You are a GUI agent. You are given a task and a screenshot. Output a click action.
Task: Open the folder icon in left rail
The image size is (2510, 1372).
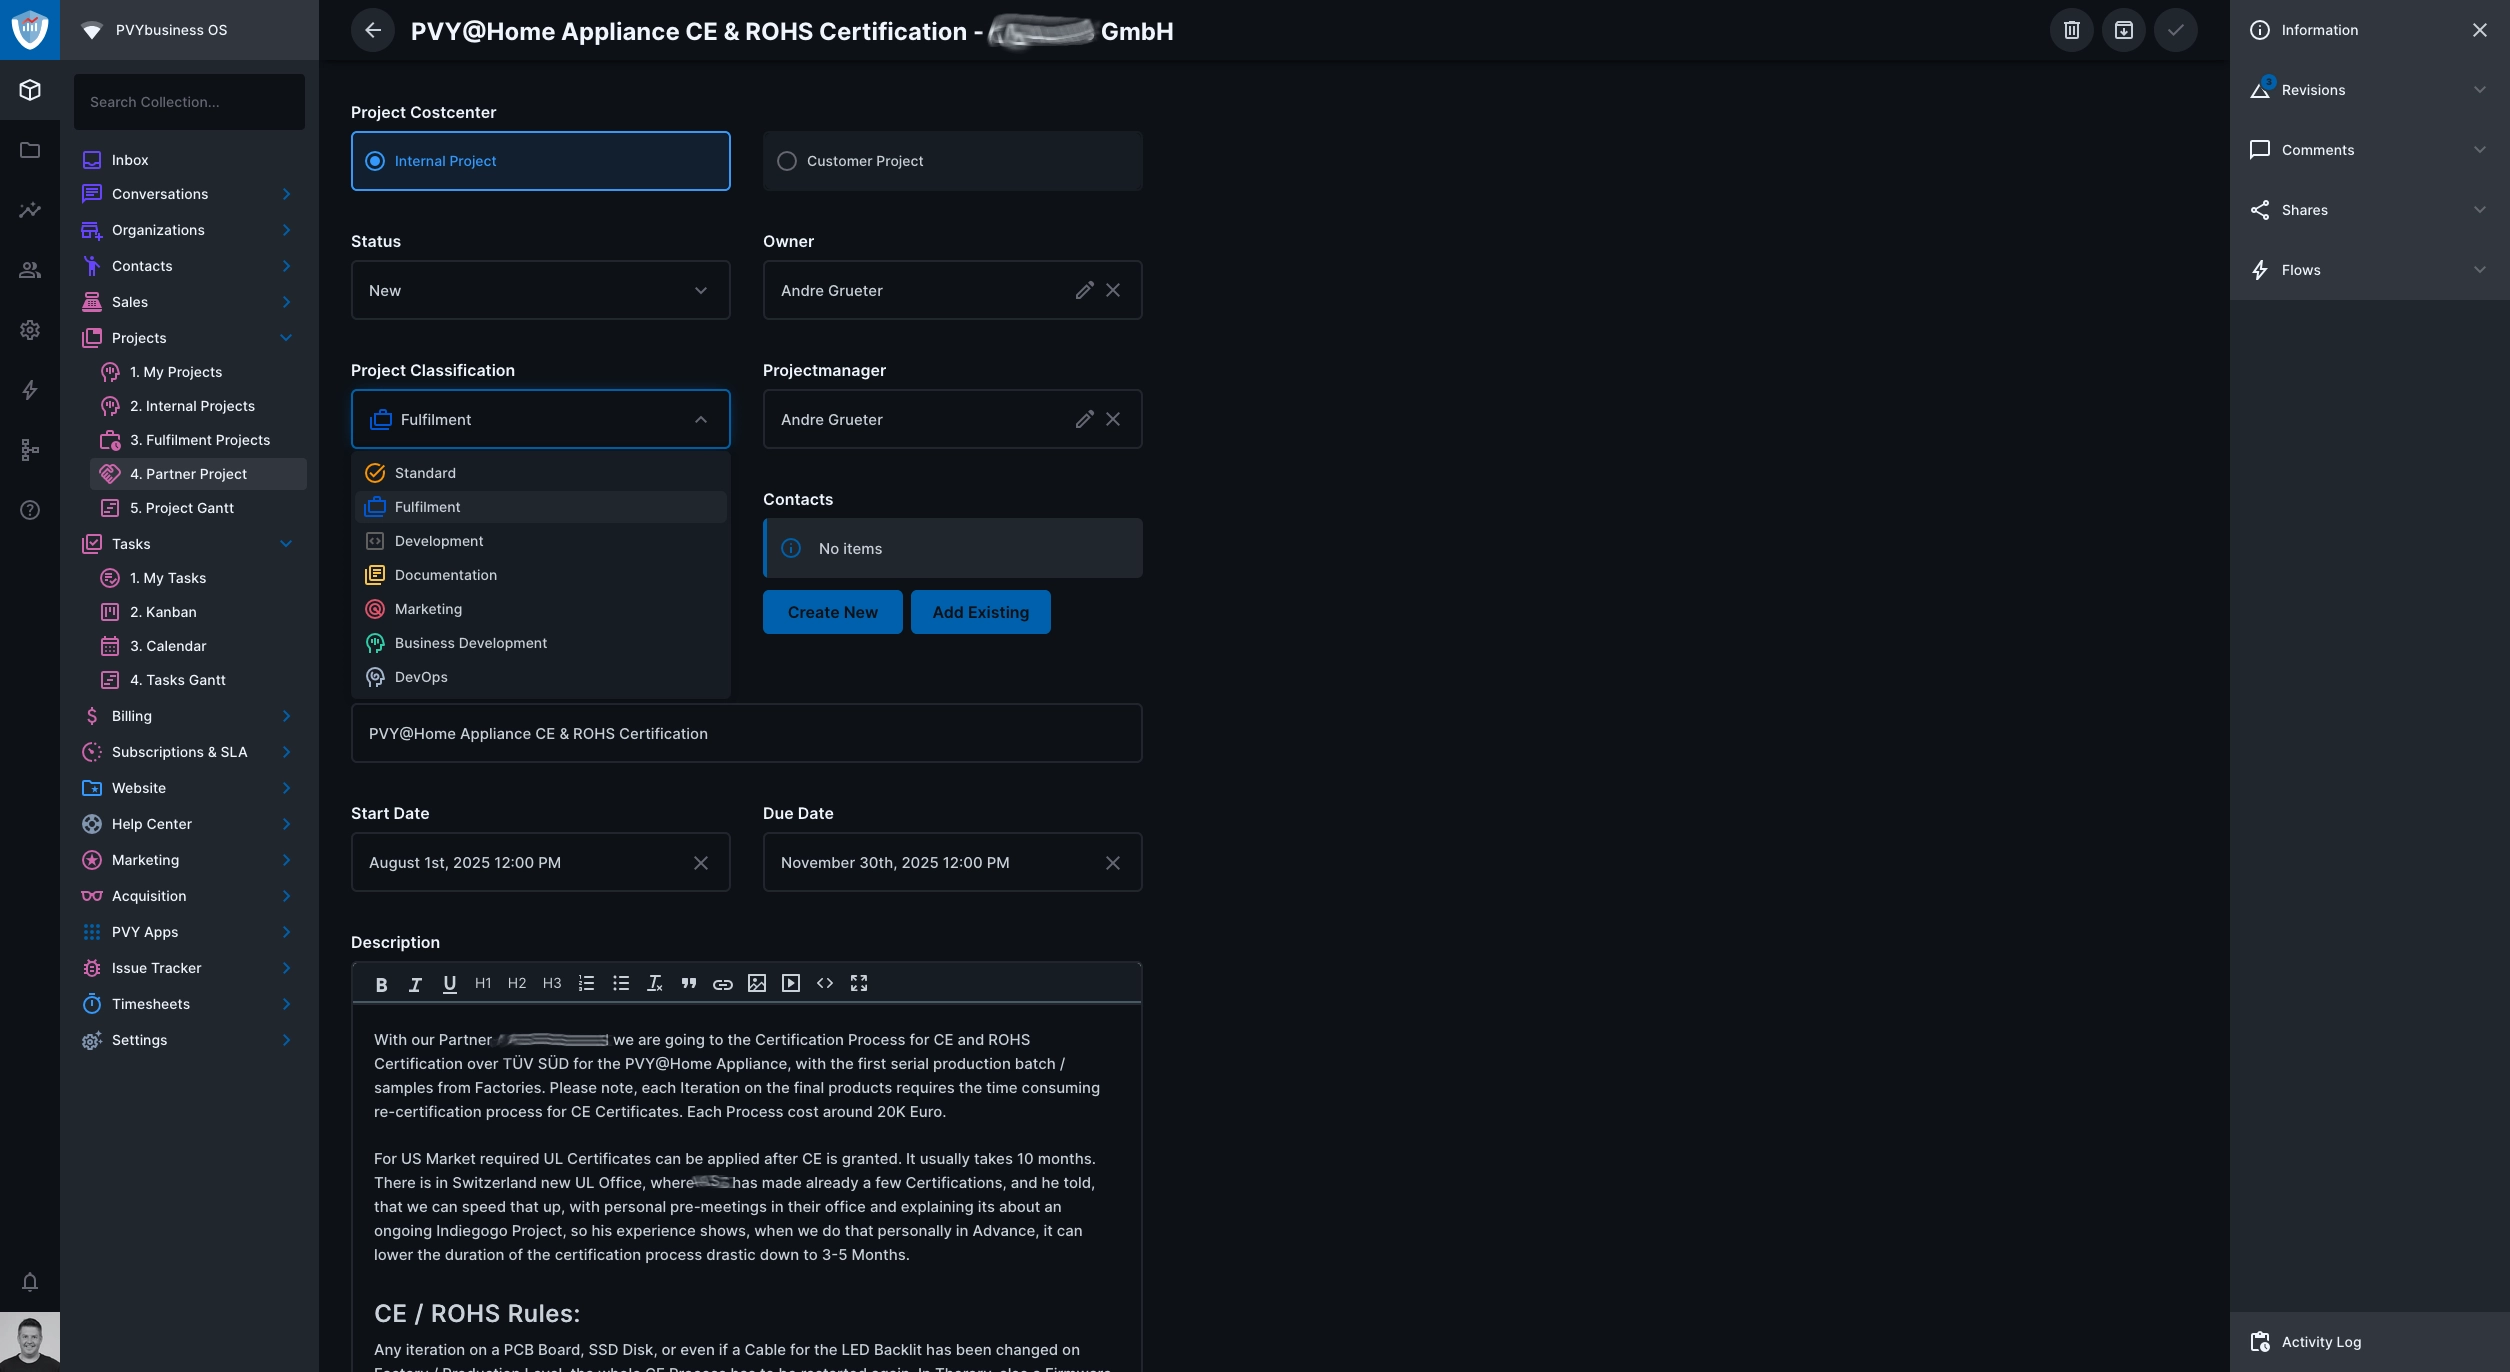[30, 150]
